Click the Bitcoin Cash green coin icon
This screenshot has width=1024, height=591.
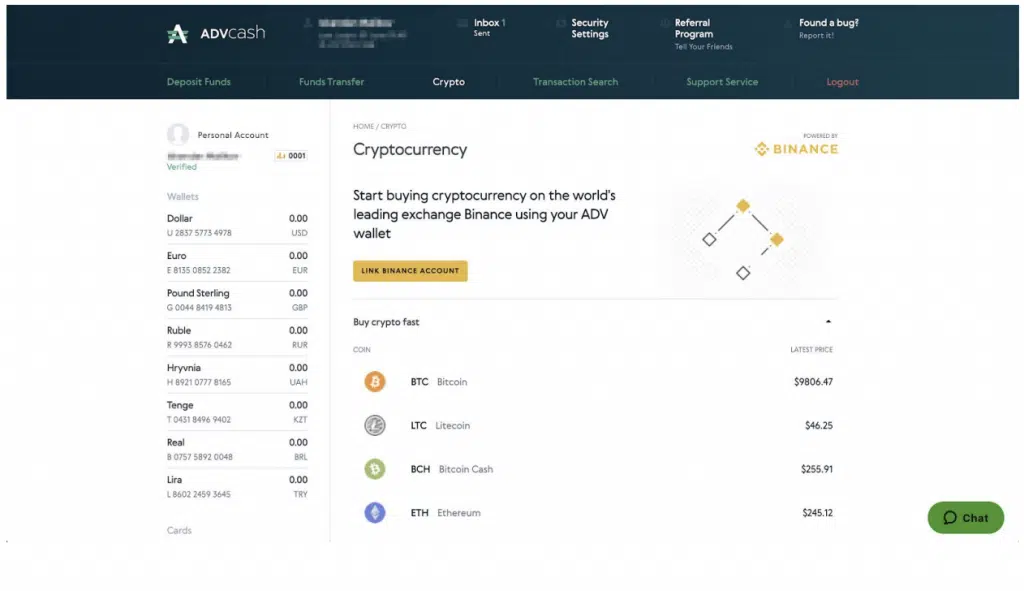click(x=375, y=469)
